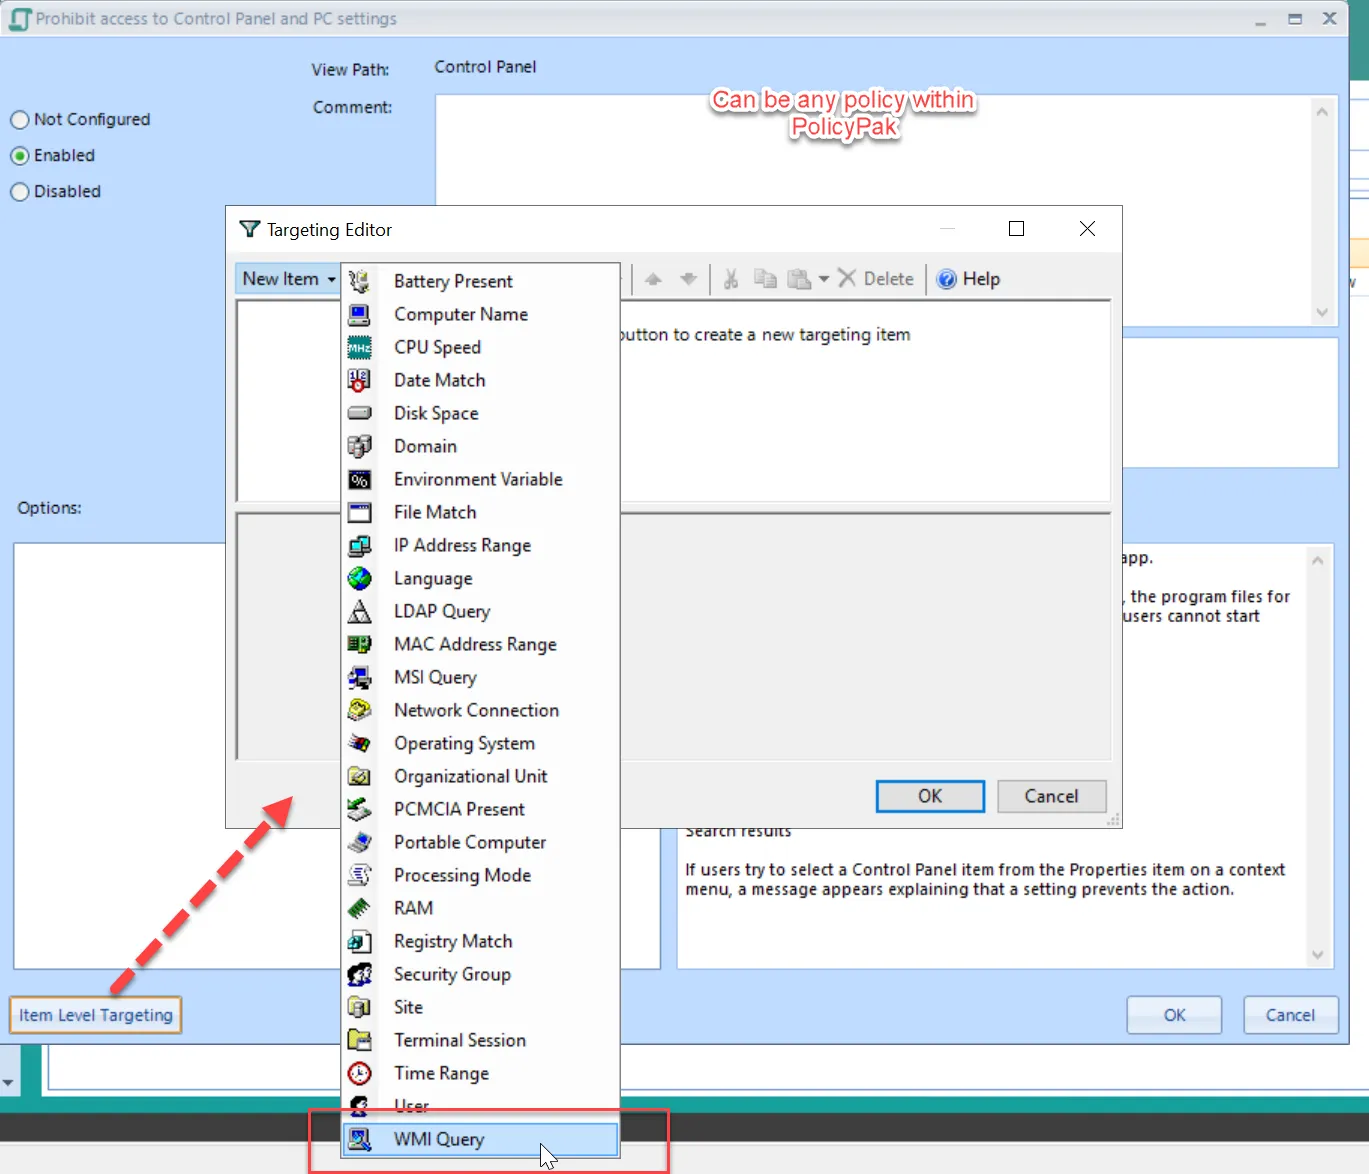1369x1174 pixels.
Task: Select the Not Configured radio button
Action: [20, 120]
